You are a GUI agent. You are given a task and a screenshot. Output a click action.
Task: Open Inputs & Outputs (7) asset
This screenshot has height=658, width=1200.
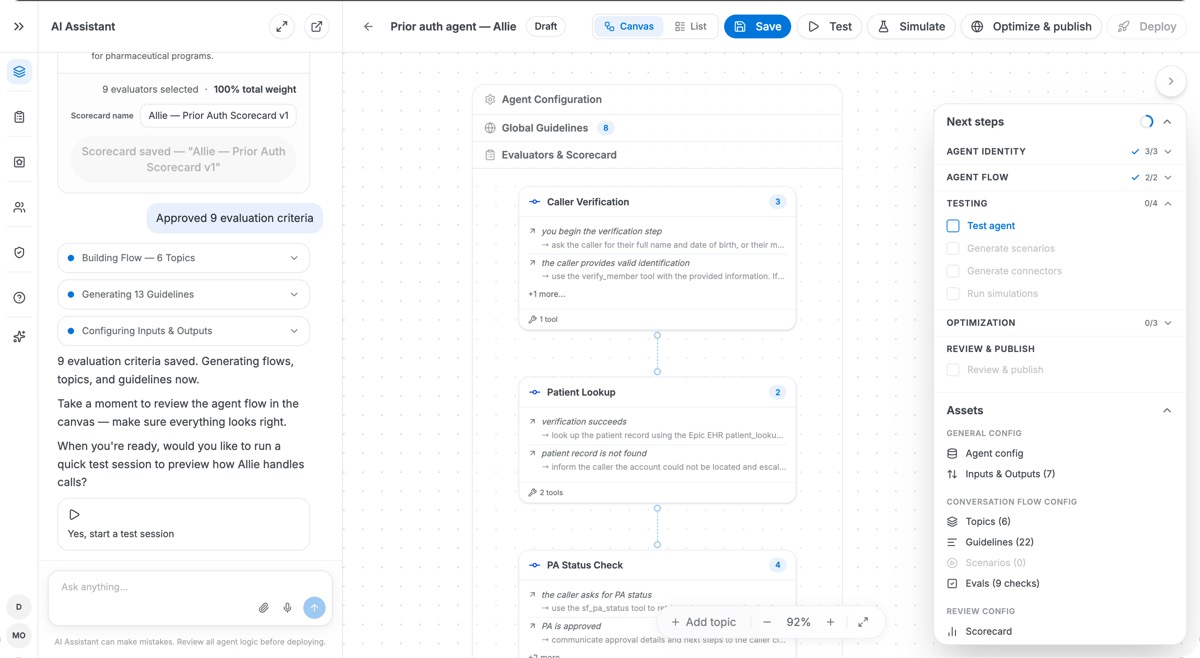click(x=1001, y=474)
